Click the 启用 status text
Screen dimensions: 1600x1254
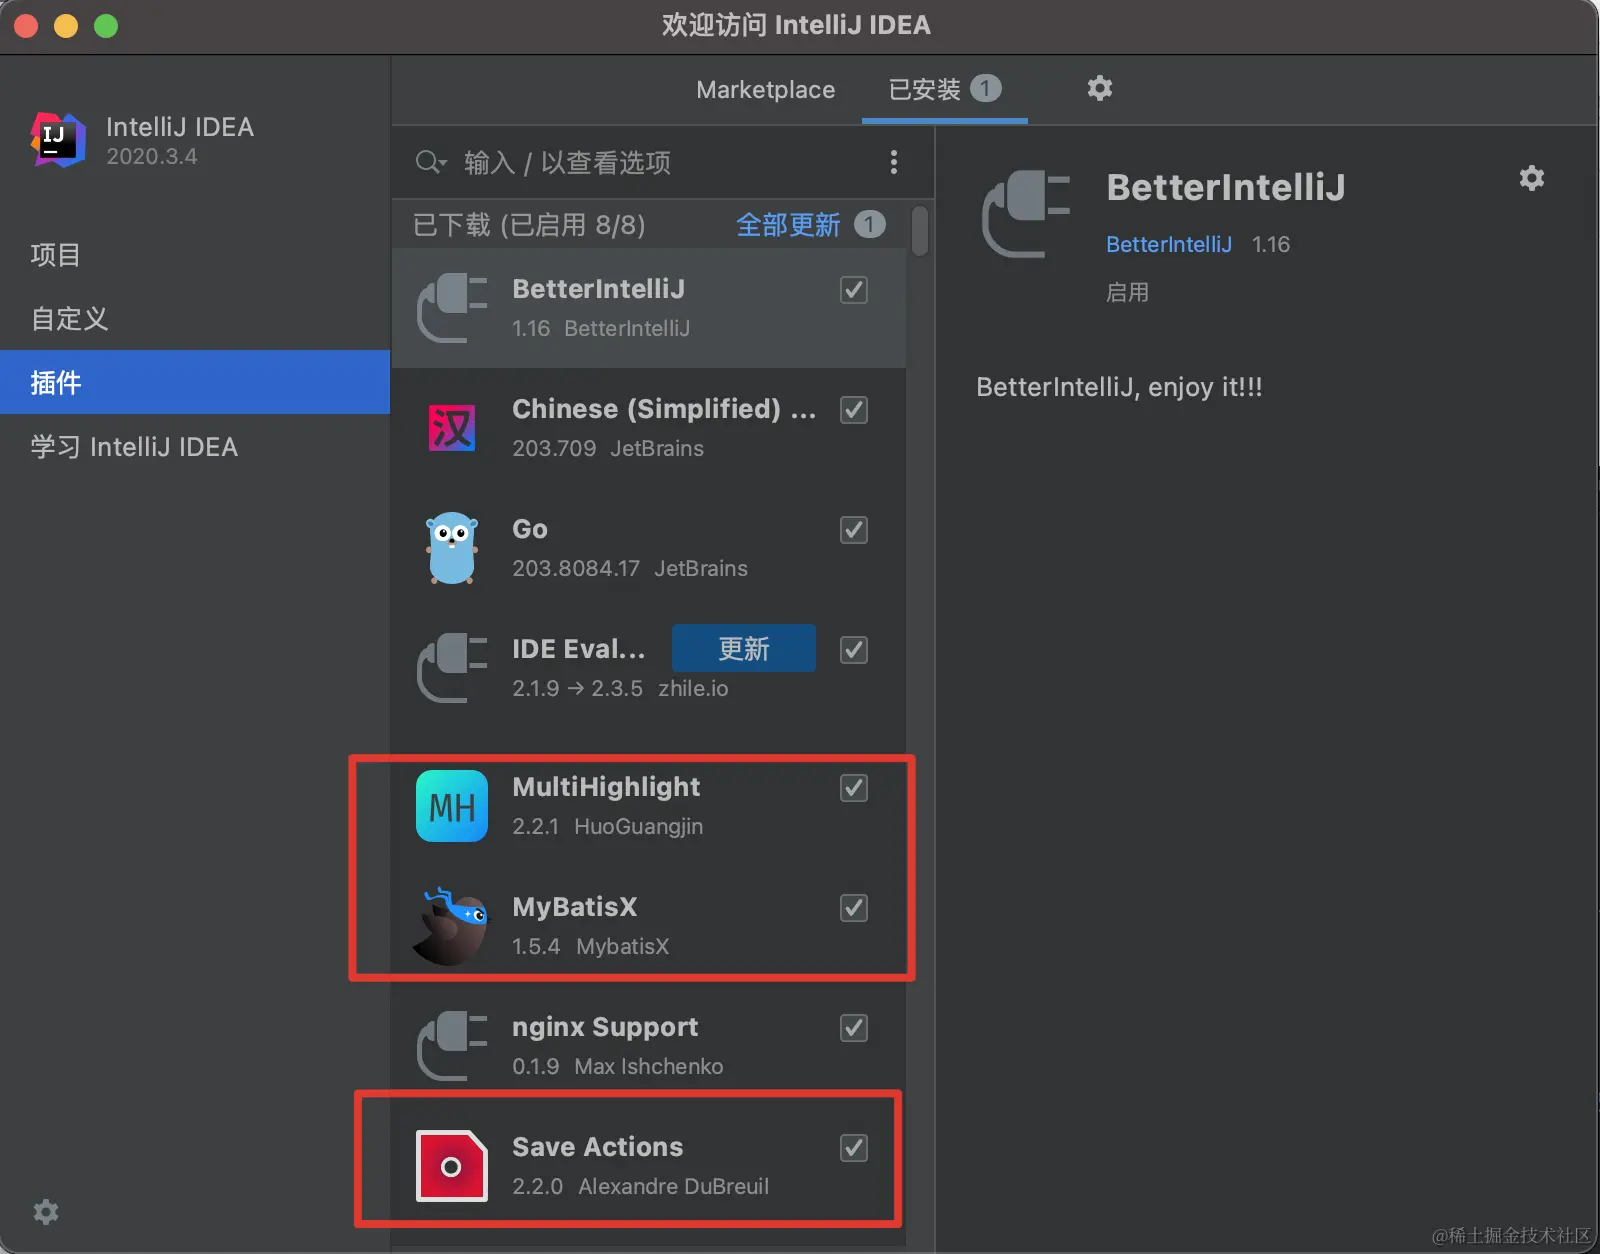click(x=1127, y=292)
